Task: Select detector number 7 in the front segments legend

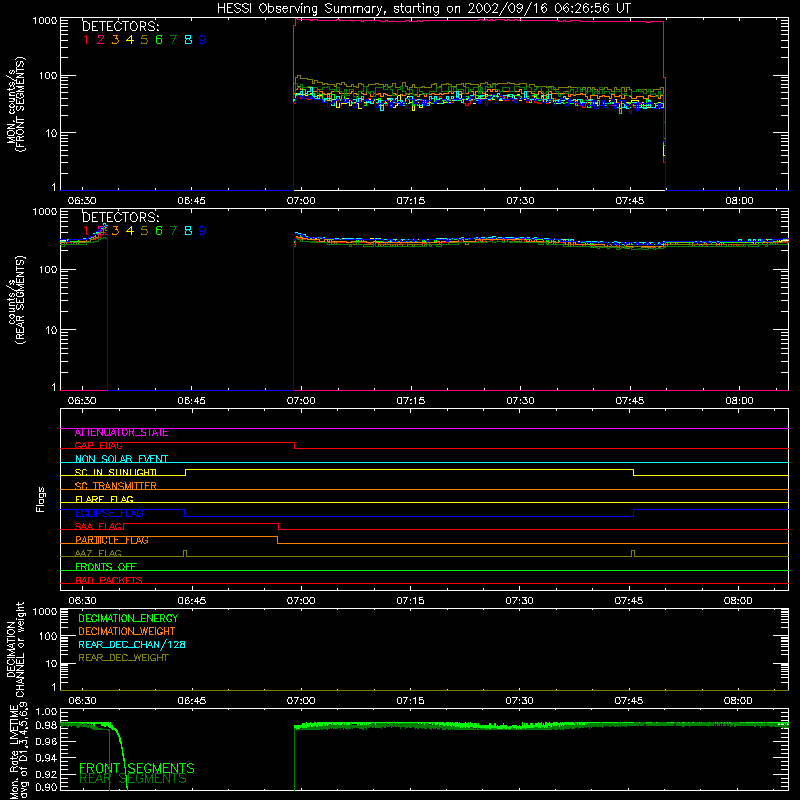Action: (x=173, y=40)
